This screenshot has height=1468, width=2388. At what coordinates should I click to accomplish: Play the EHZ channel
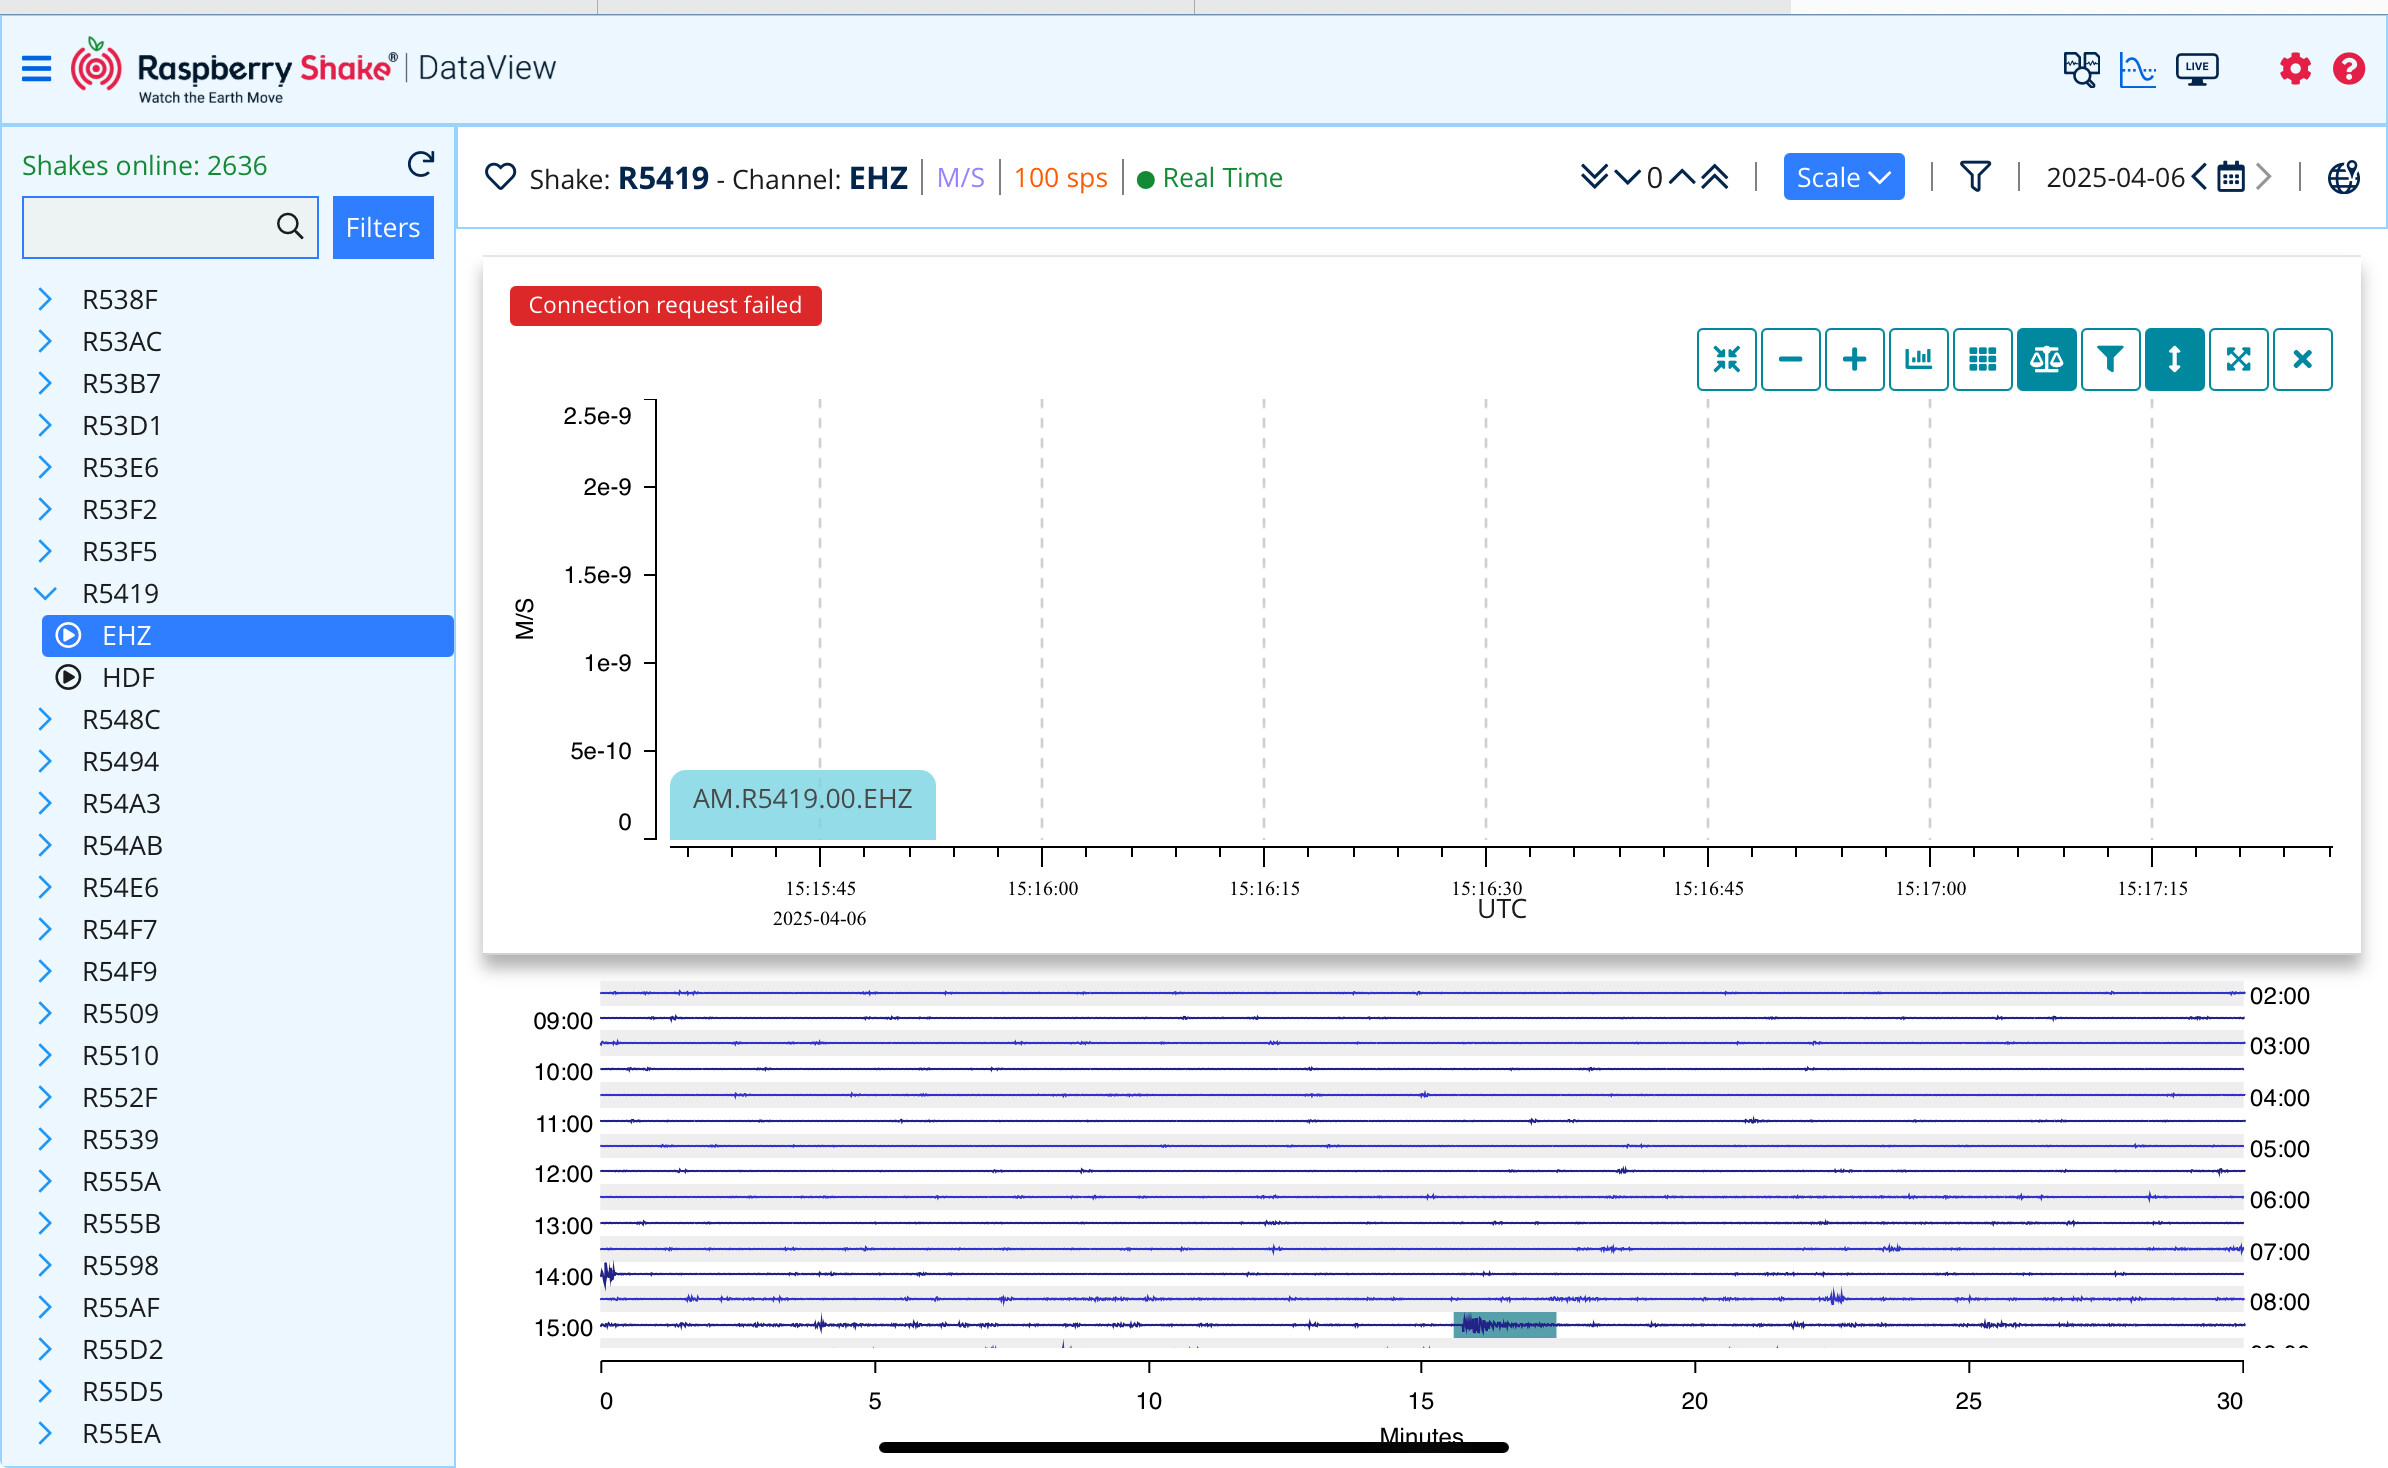(x=68, y=635)
